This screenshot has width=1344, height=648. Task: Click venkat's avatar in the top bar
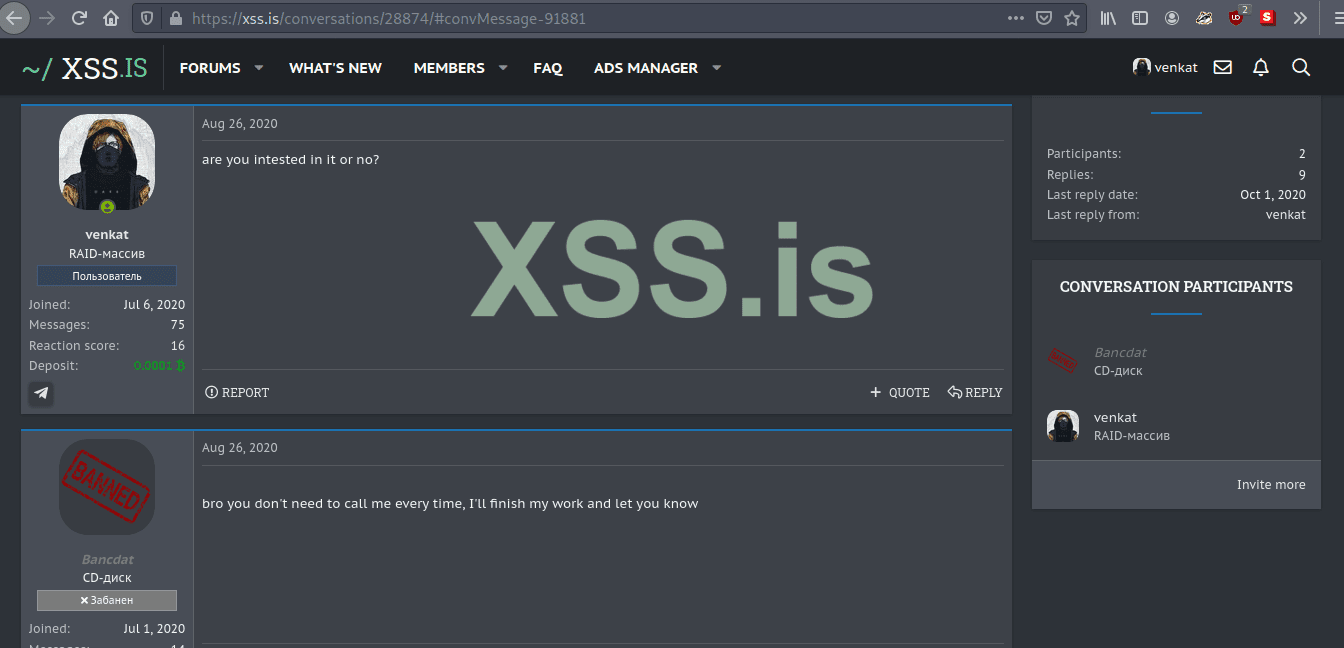tap(1141, 66)
